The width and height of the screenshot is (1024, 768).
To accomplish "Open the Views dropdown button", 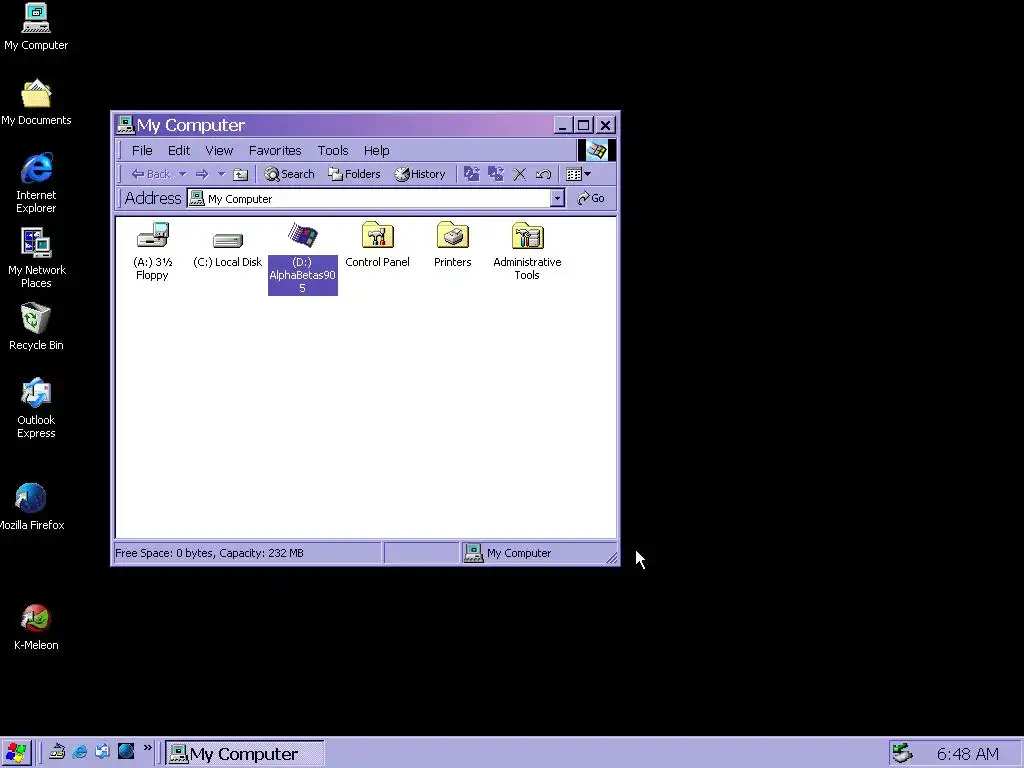I will point(579,174).
